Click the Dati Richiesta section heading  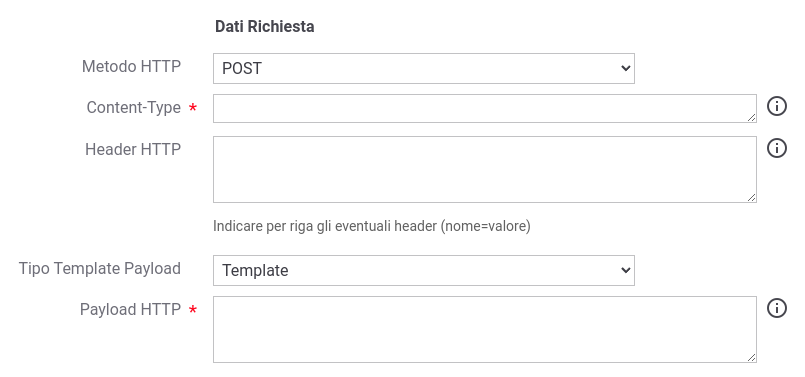(264, 27)
